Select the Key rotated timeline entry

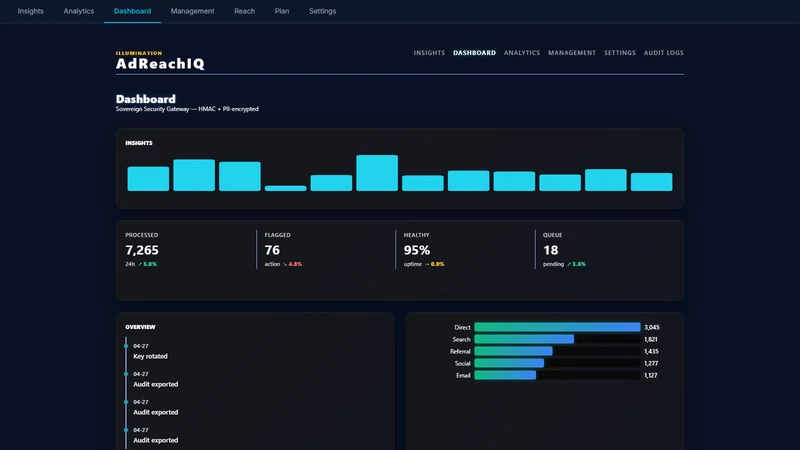coord(150,351)
